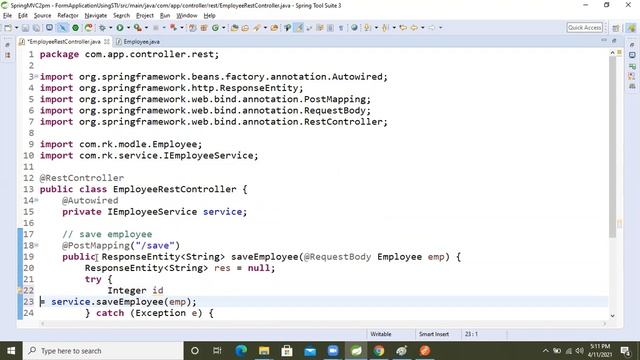Click the New Java Class icon

(215, 28)
